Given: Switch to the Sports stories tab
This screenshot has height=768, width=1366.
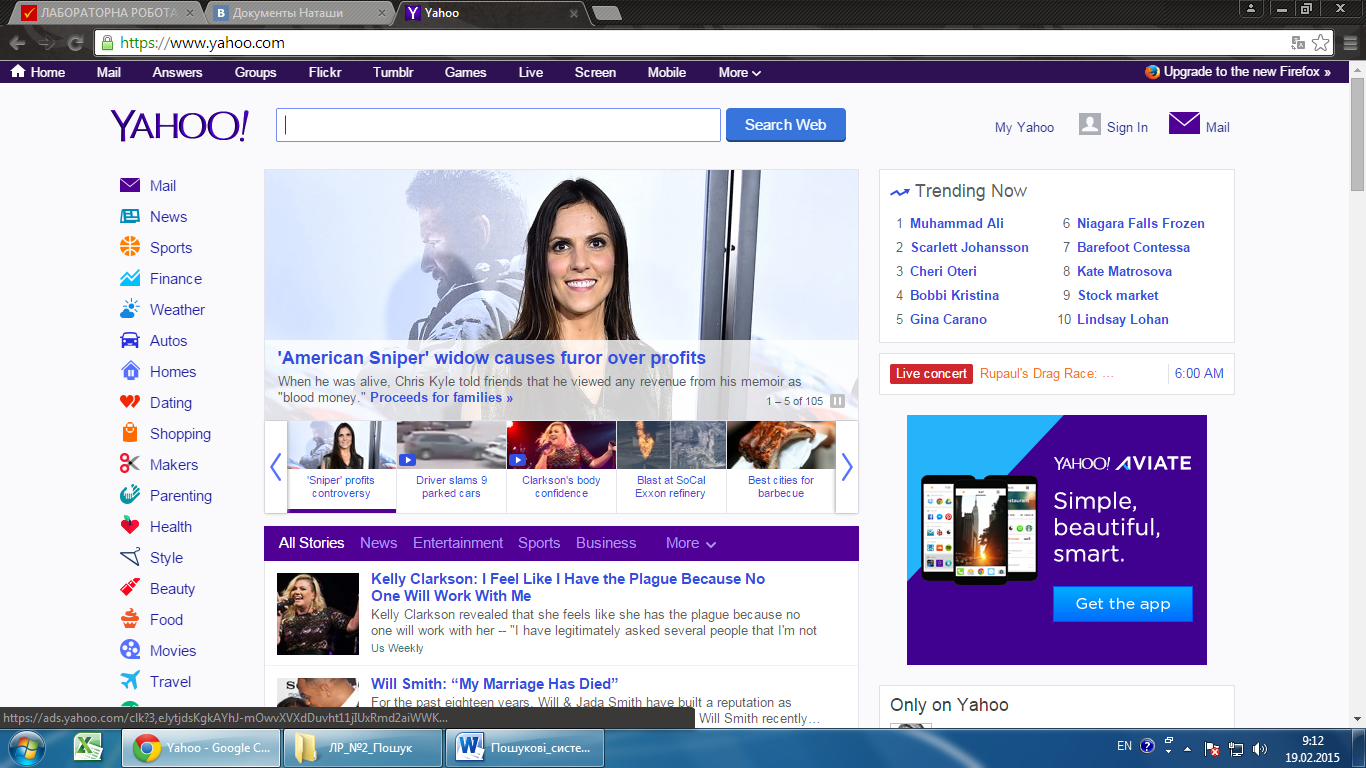Looking at the screenshot, I should tap(539, 543).
